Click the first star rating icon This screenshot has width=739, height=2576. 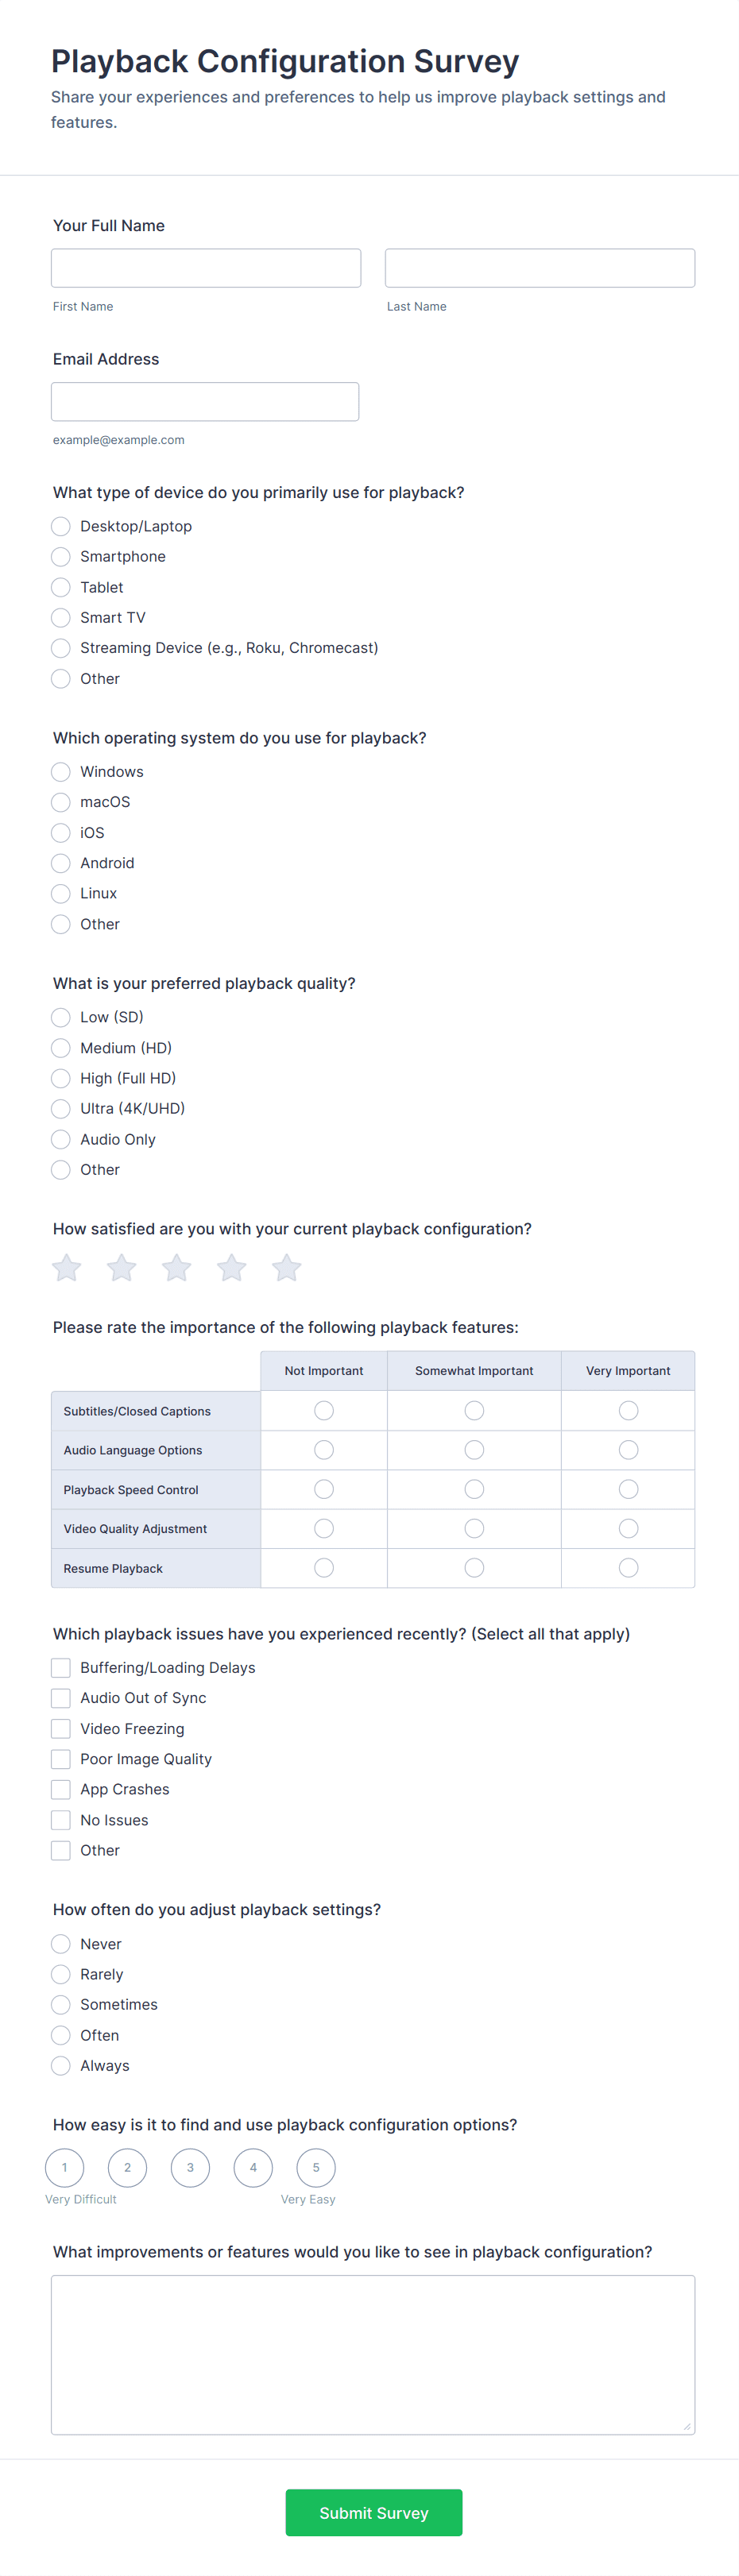67,1268
